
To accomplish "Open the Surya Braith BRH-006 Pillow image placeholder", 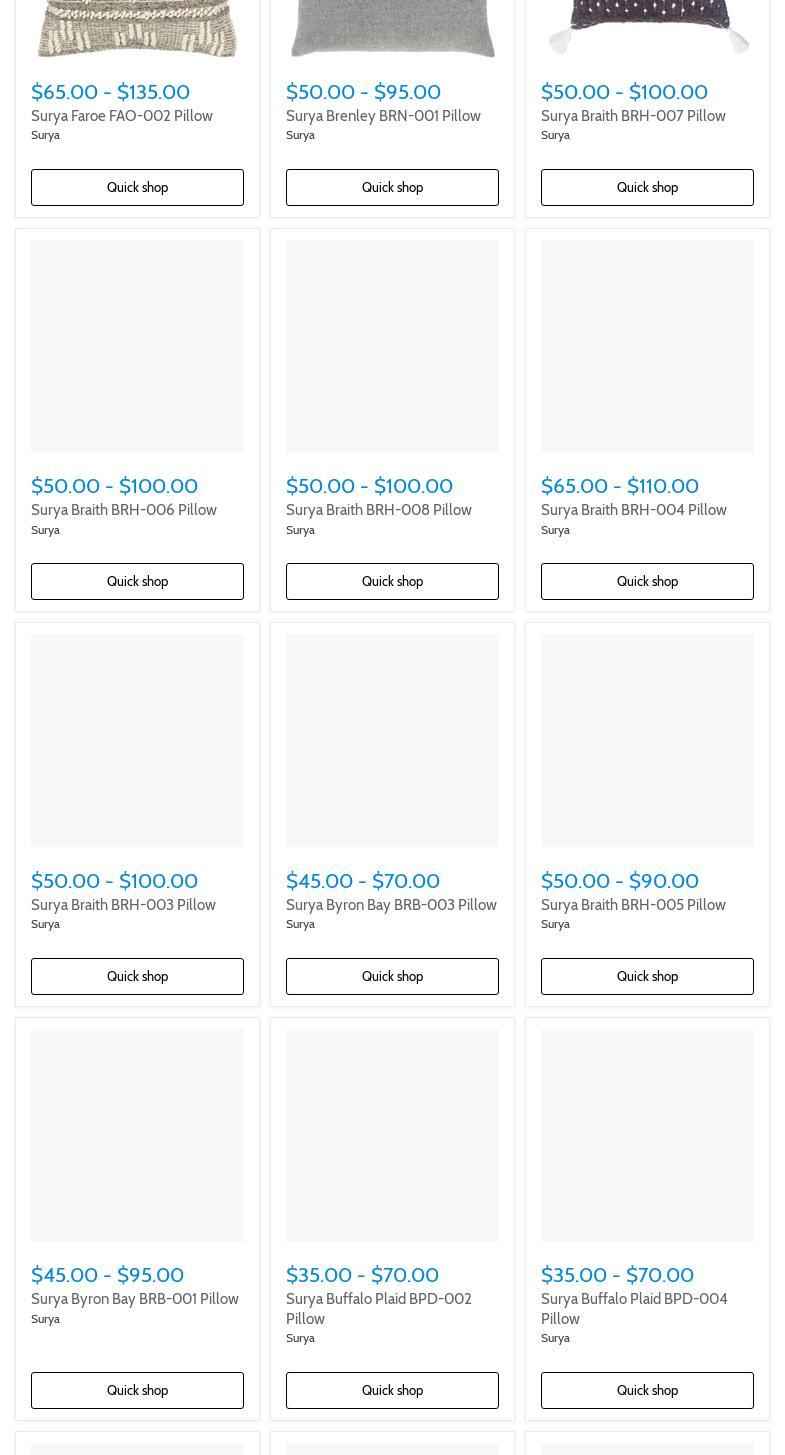I will (x=137, y=346).
